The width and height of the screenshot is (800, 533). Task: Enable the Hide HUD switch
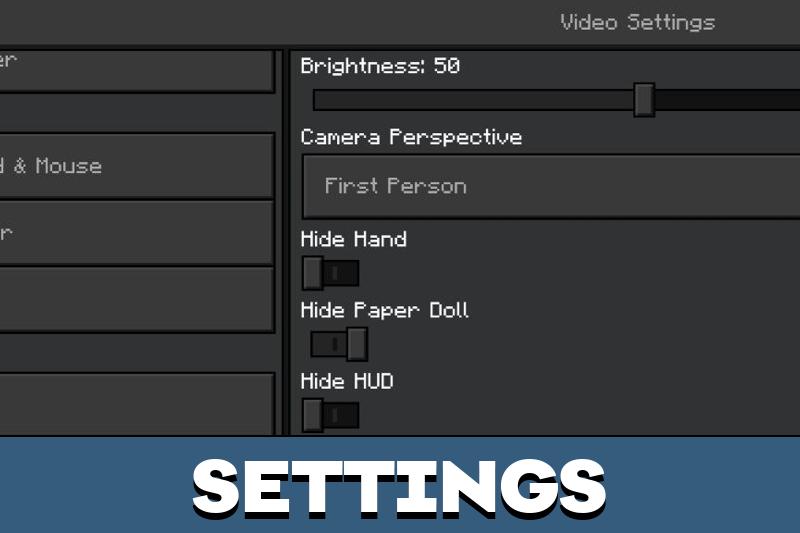point(331,415)
